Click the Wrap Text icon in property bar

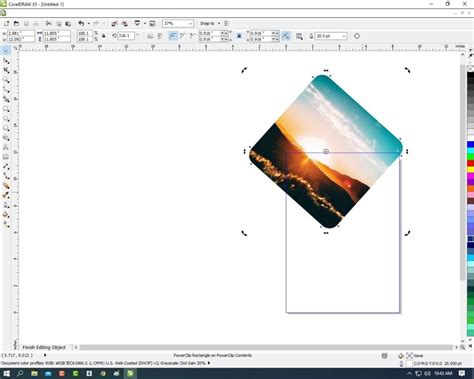coord(299,36)
